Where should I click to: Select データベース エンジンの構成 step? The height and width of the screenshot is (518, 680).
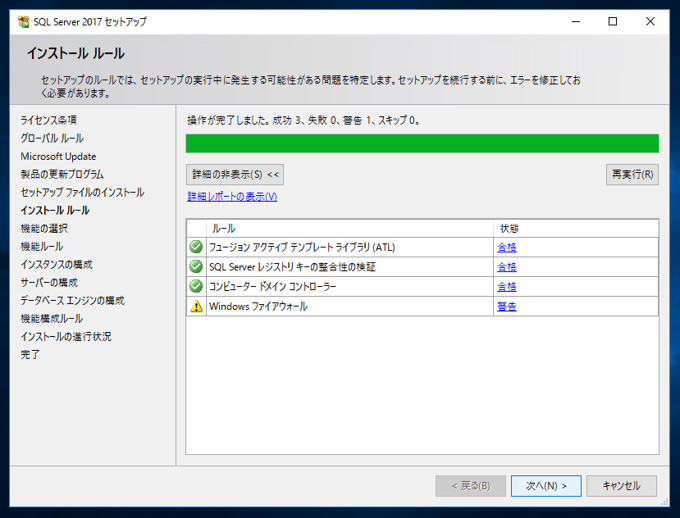pos(72,300)
